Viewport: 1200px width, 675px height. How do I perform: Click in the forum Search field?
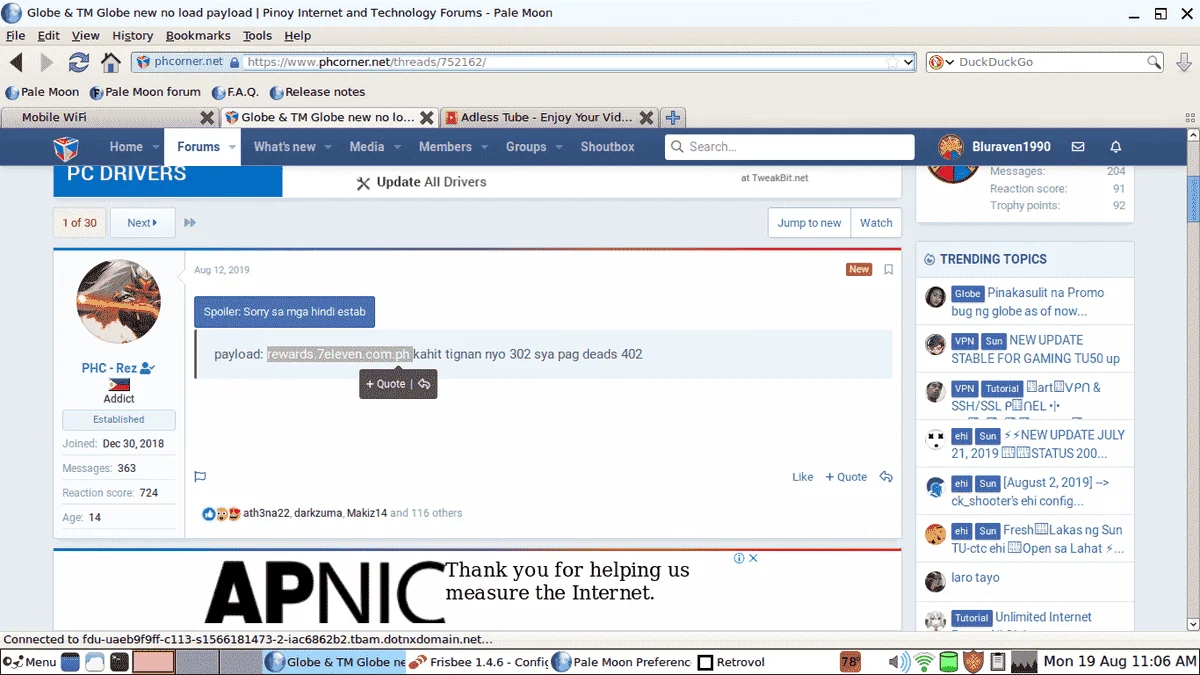pyautogui.click(x=790, y=147)
